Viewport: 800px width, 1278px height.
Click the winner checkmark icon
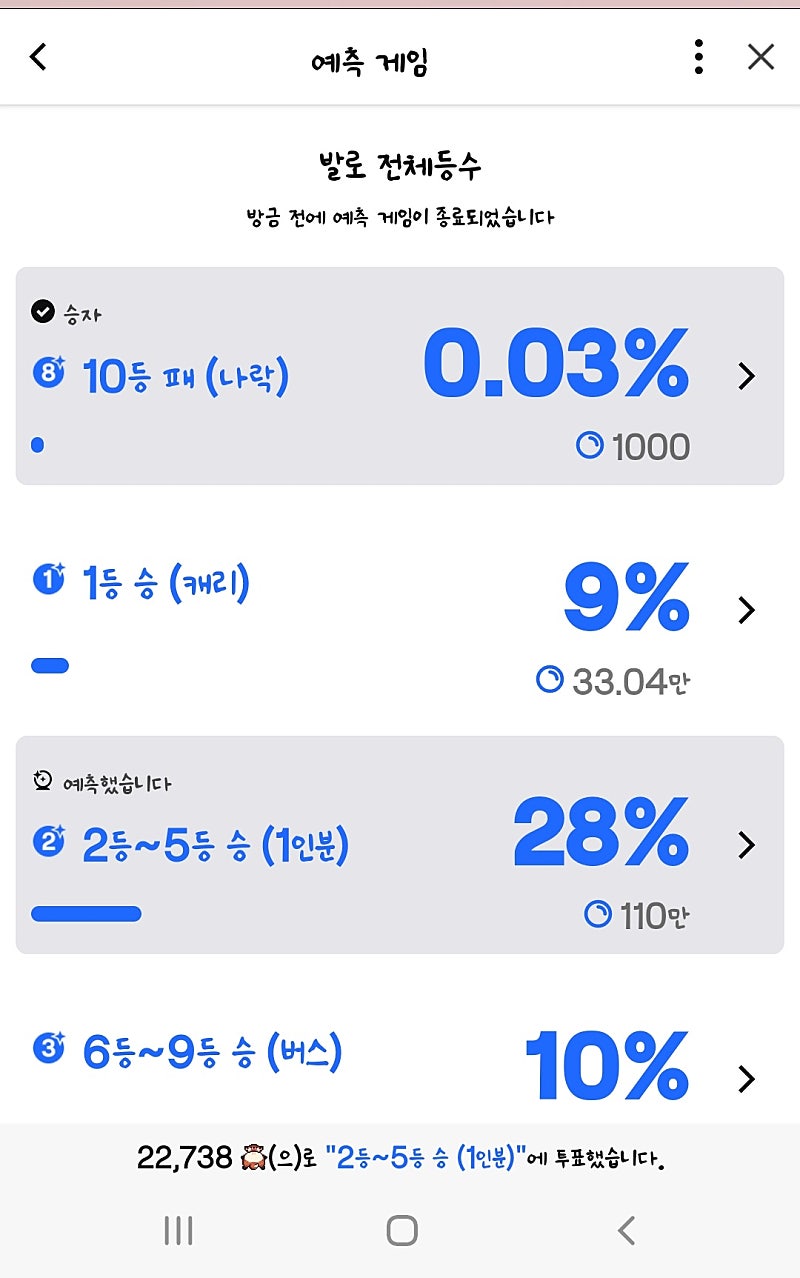(42, 312)
